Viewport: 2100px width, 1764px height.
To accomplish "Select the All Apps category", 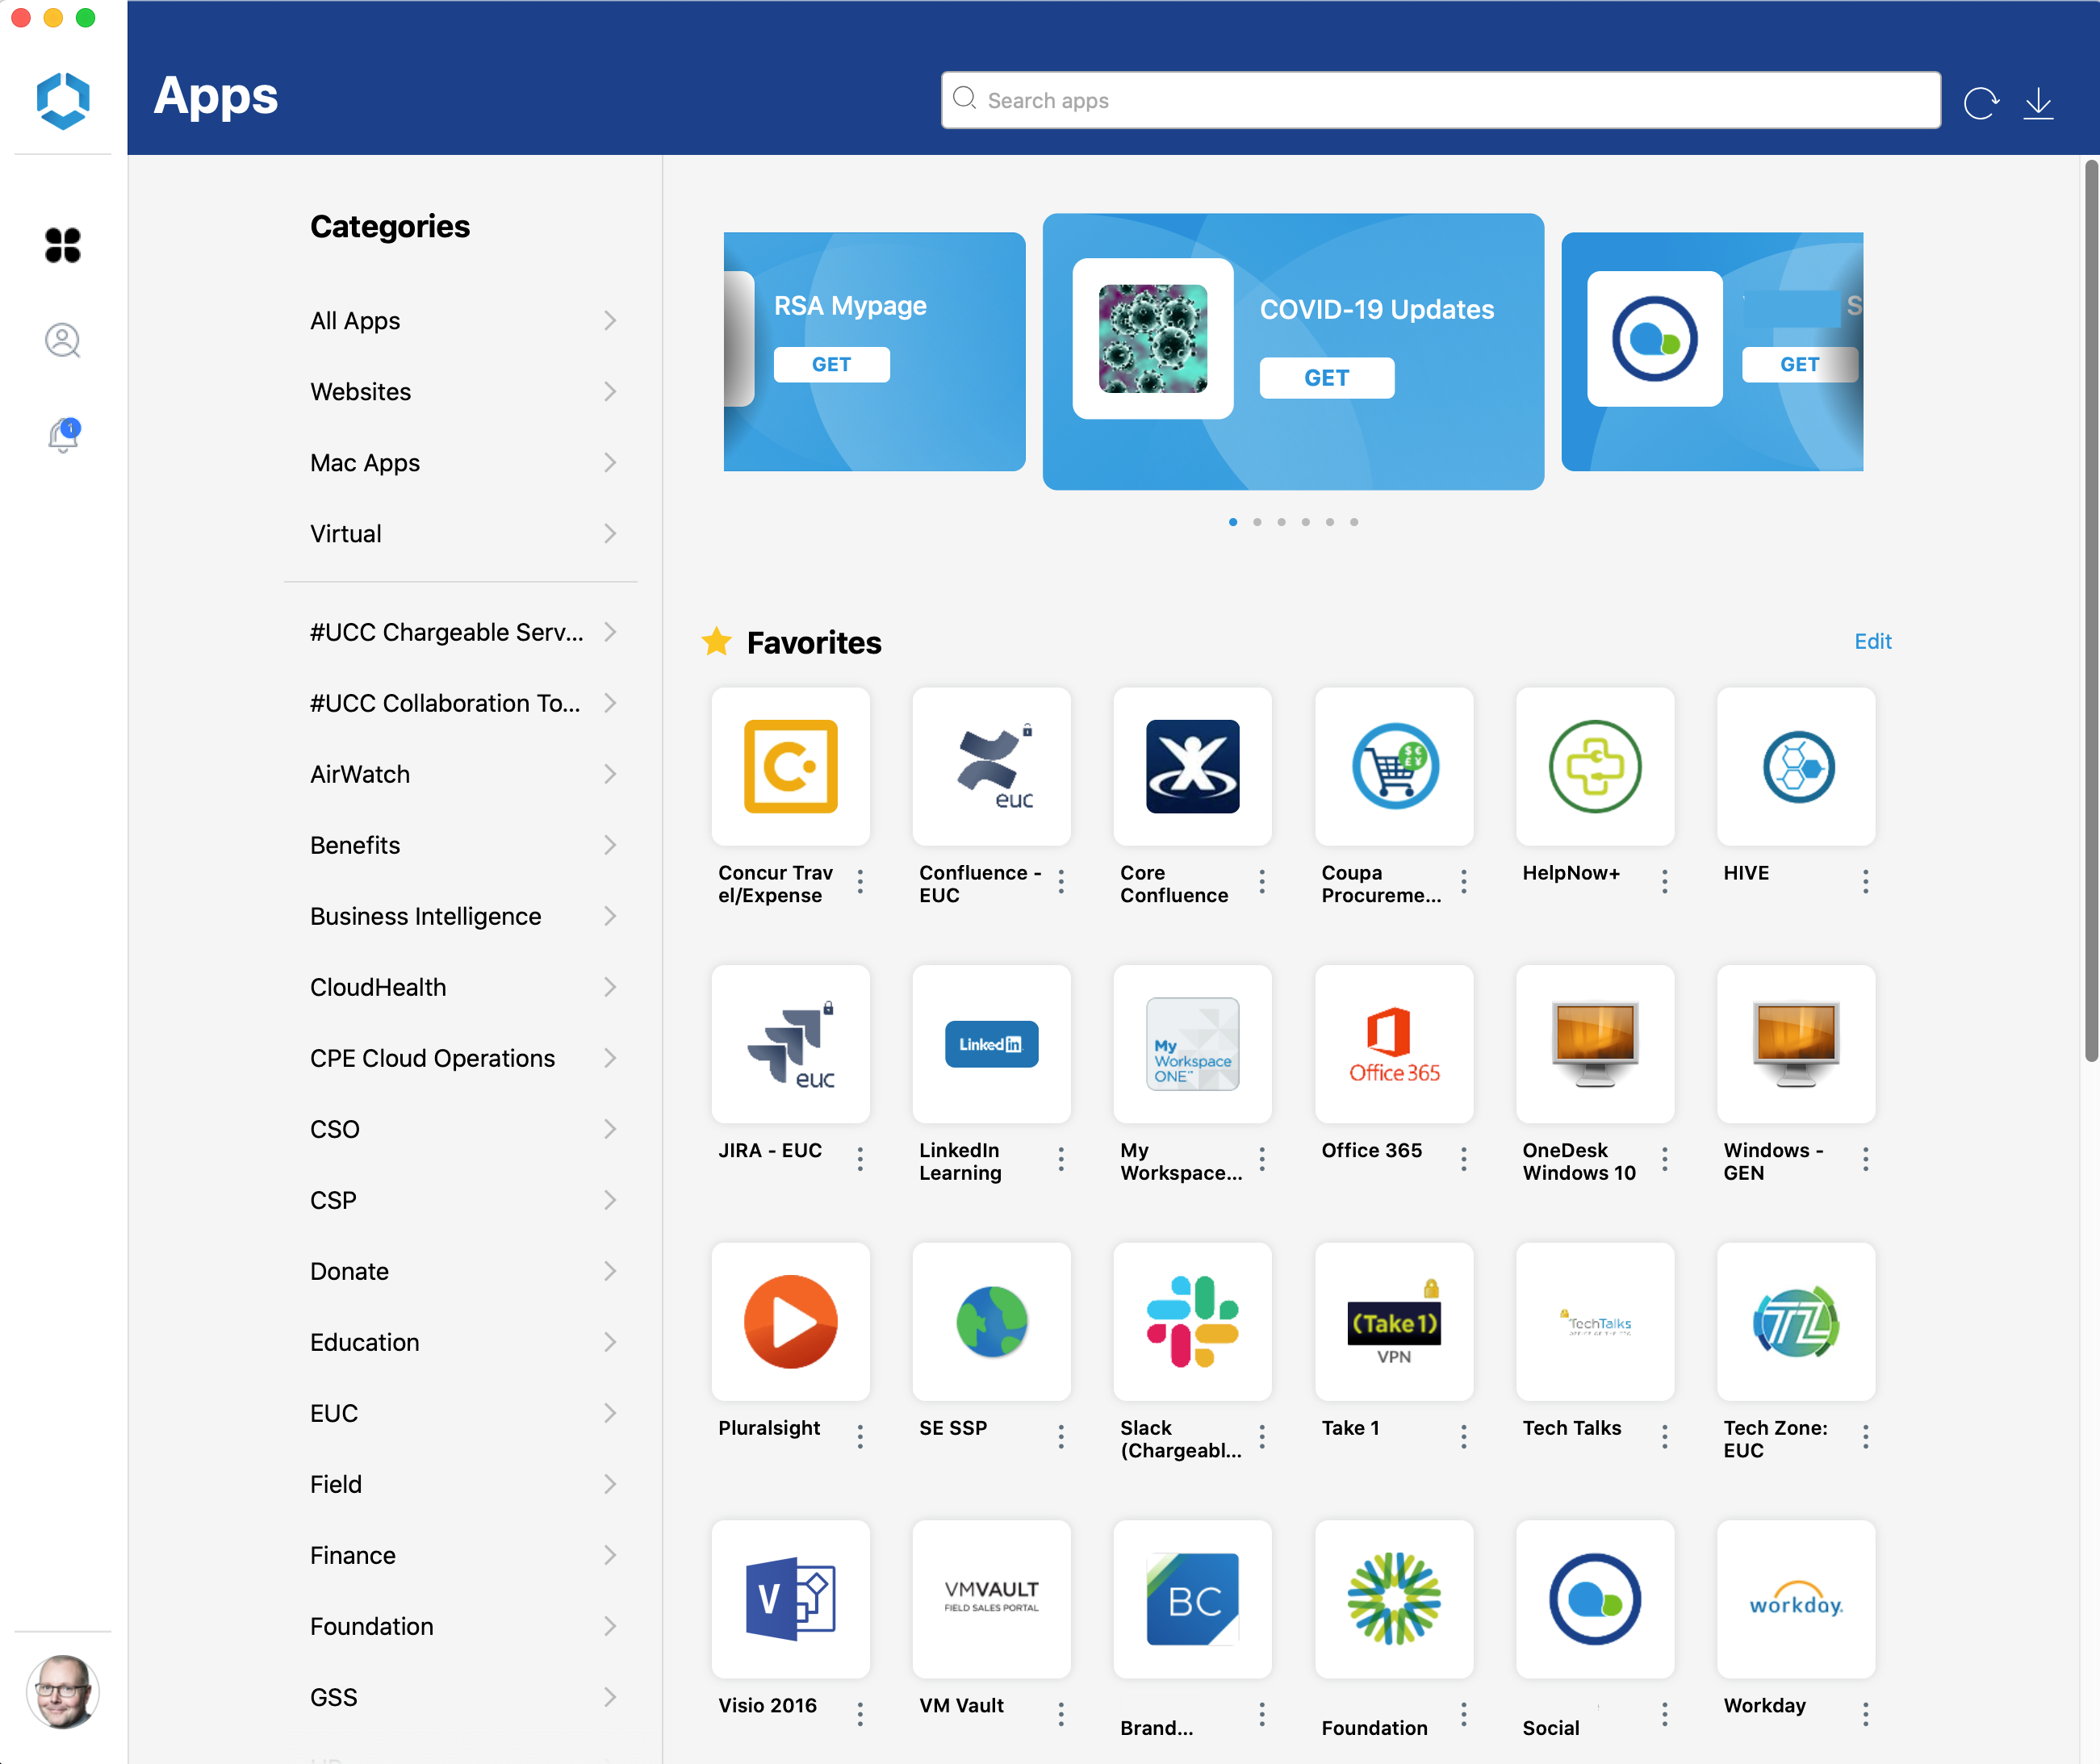I will click(355, 321).
